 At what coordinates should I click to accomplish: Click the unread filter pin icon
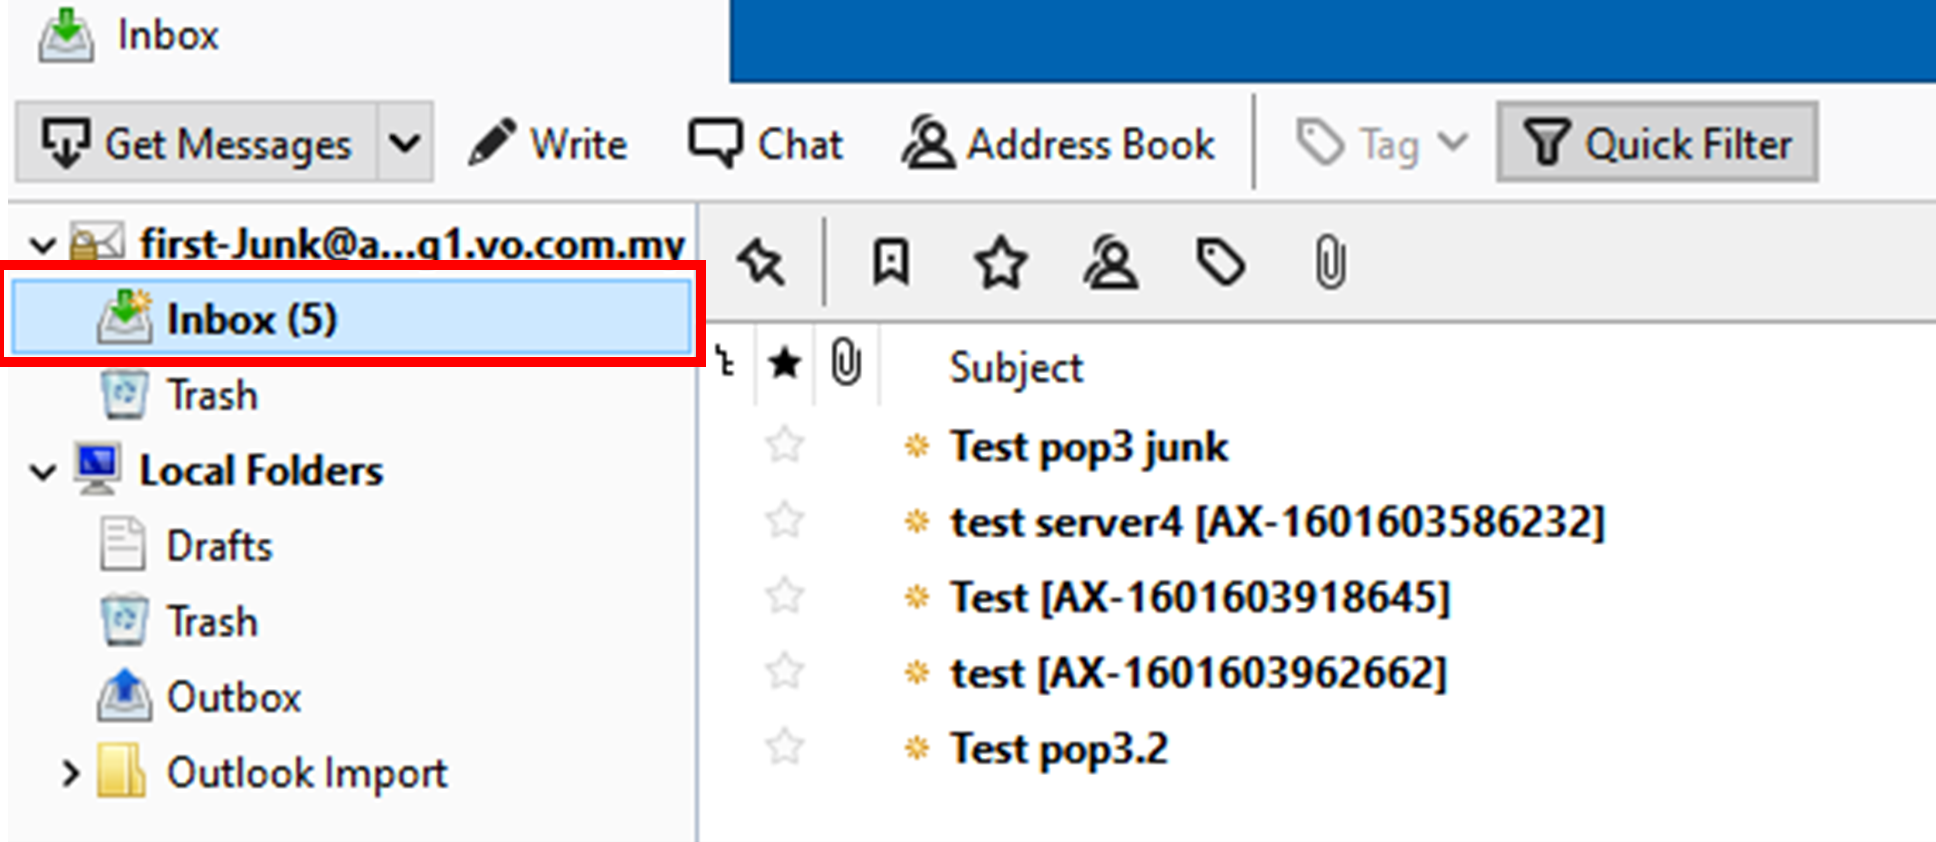click(x=761, y=263)
